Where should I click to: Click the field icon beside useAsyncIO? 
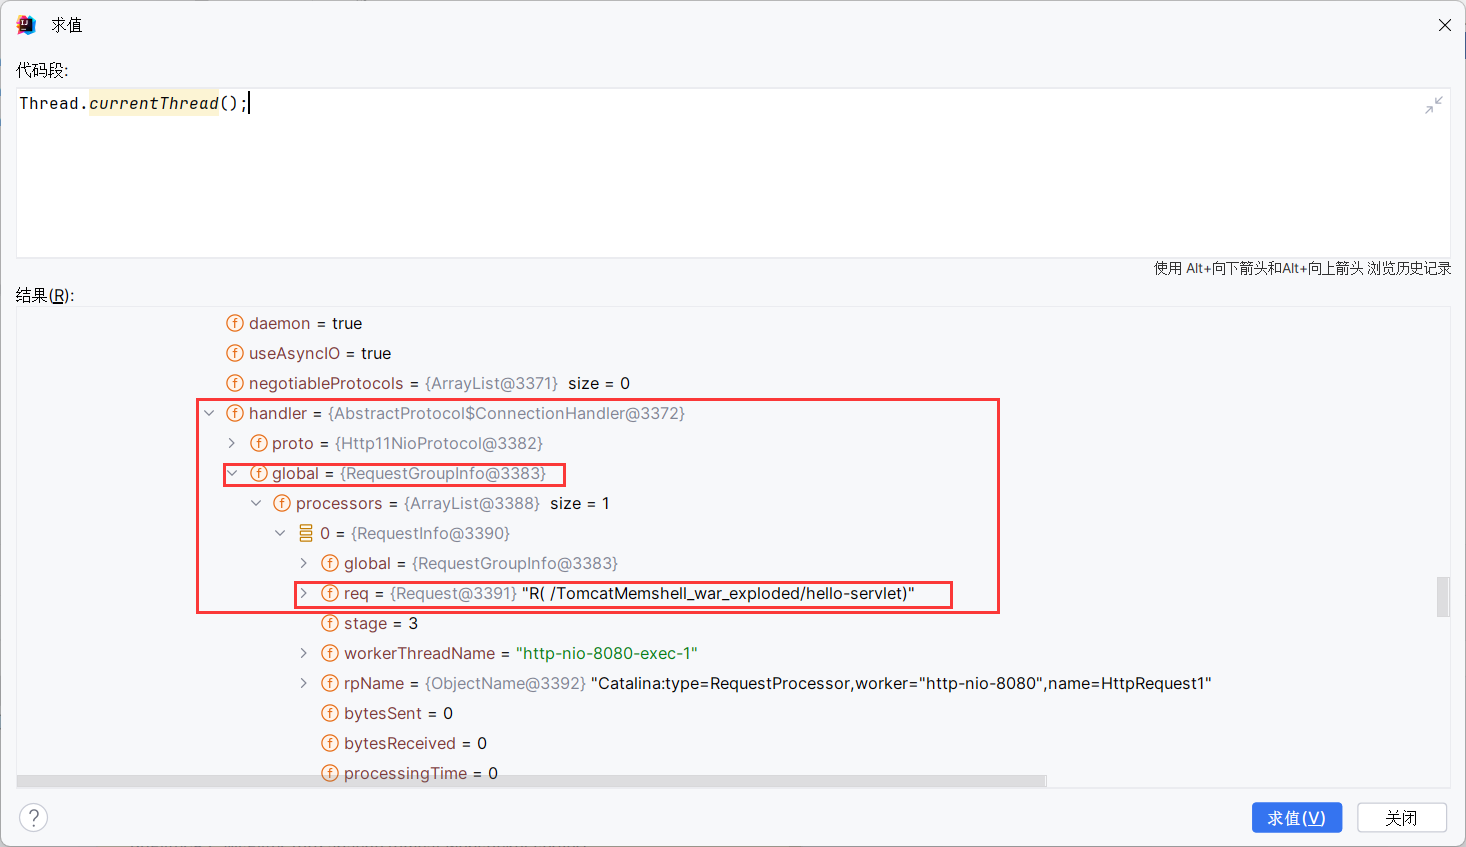tap(235, 353)
